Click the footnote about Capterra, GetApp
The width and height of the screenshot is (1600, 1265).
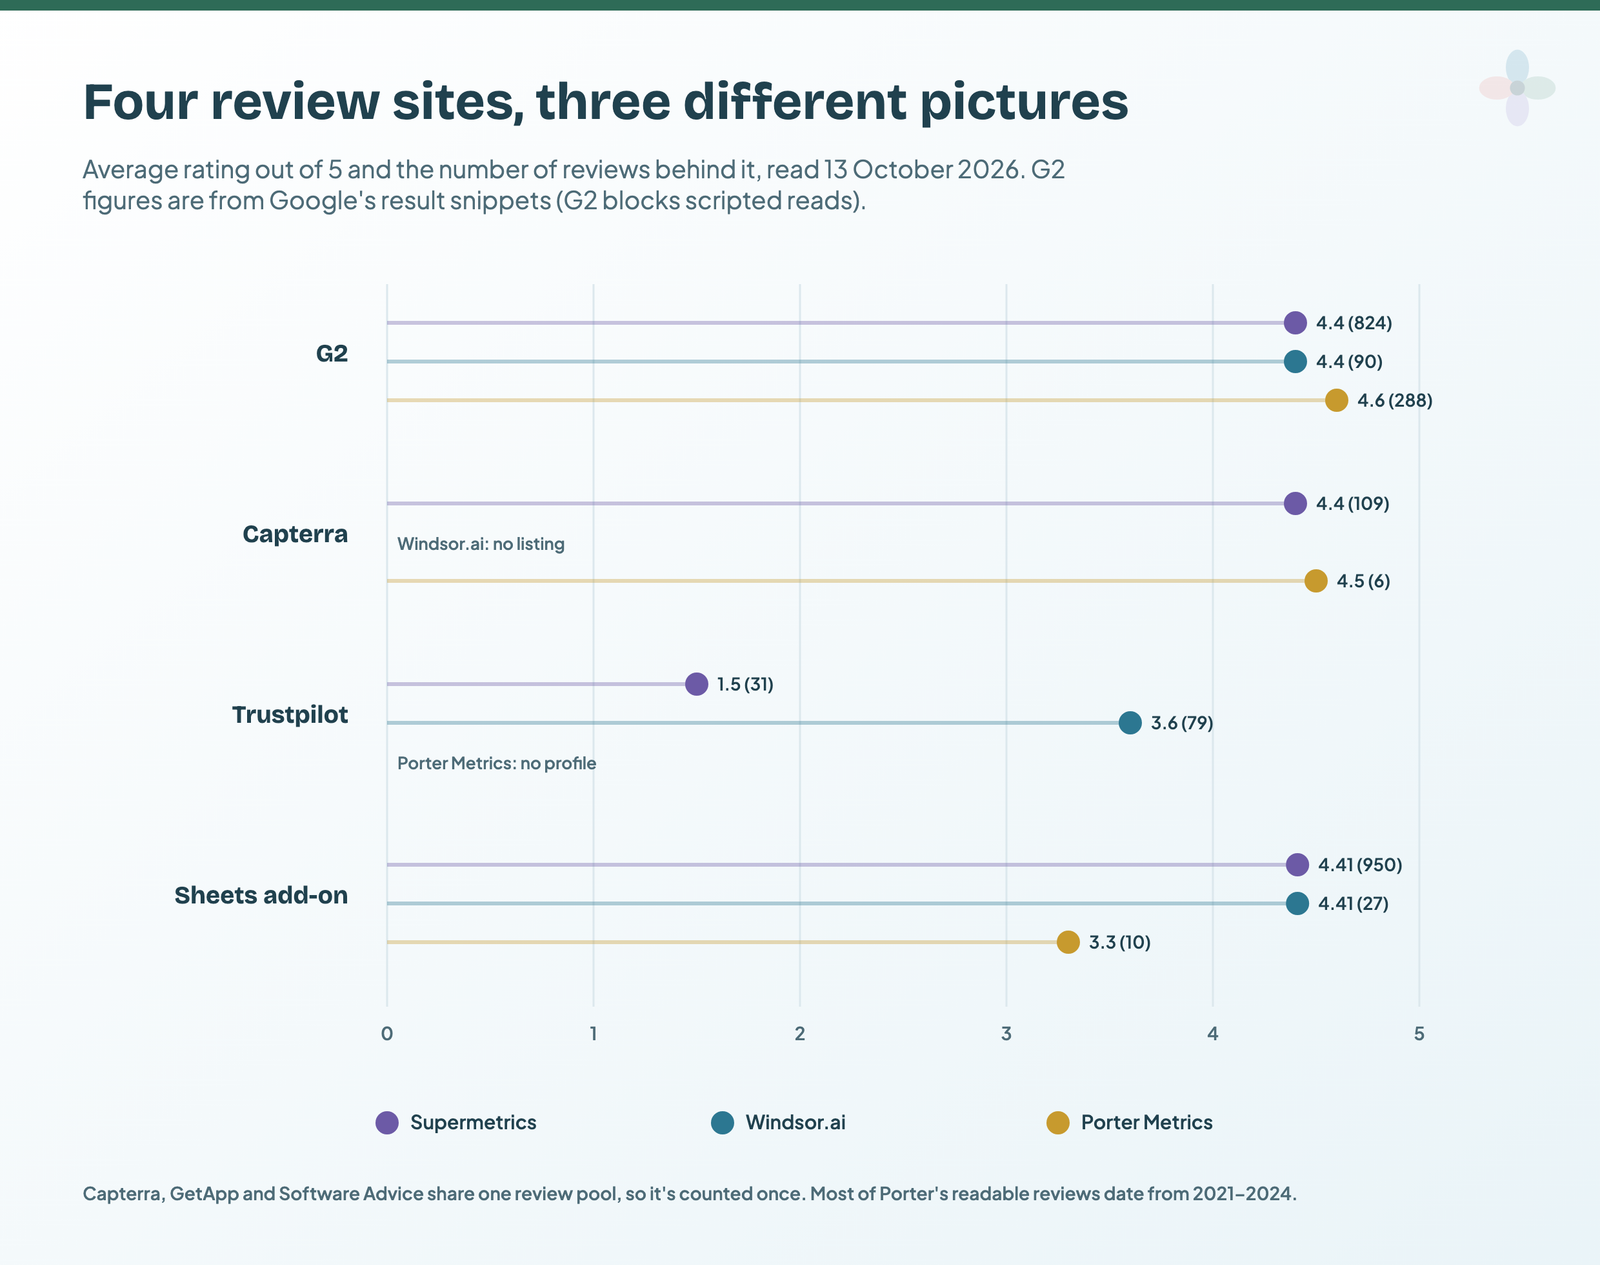click(x=690, y=1194)
